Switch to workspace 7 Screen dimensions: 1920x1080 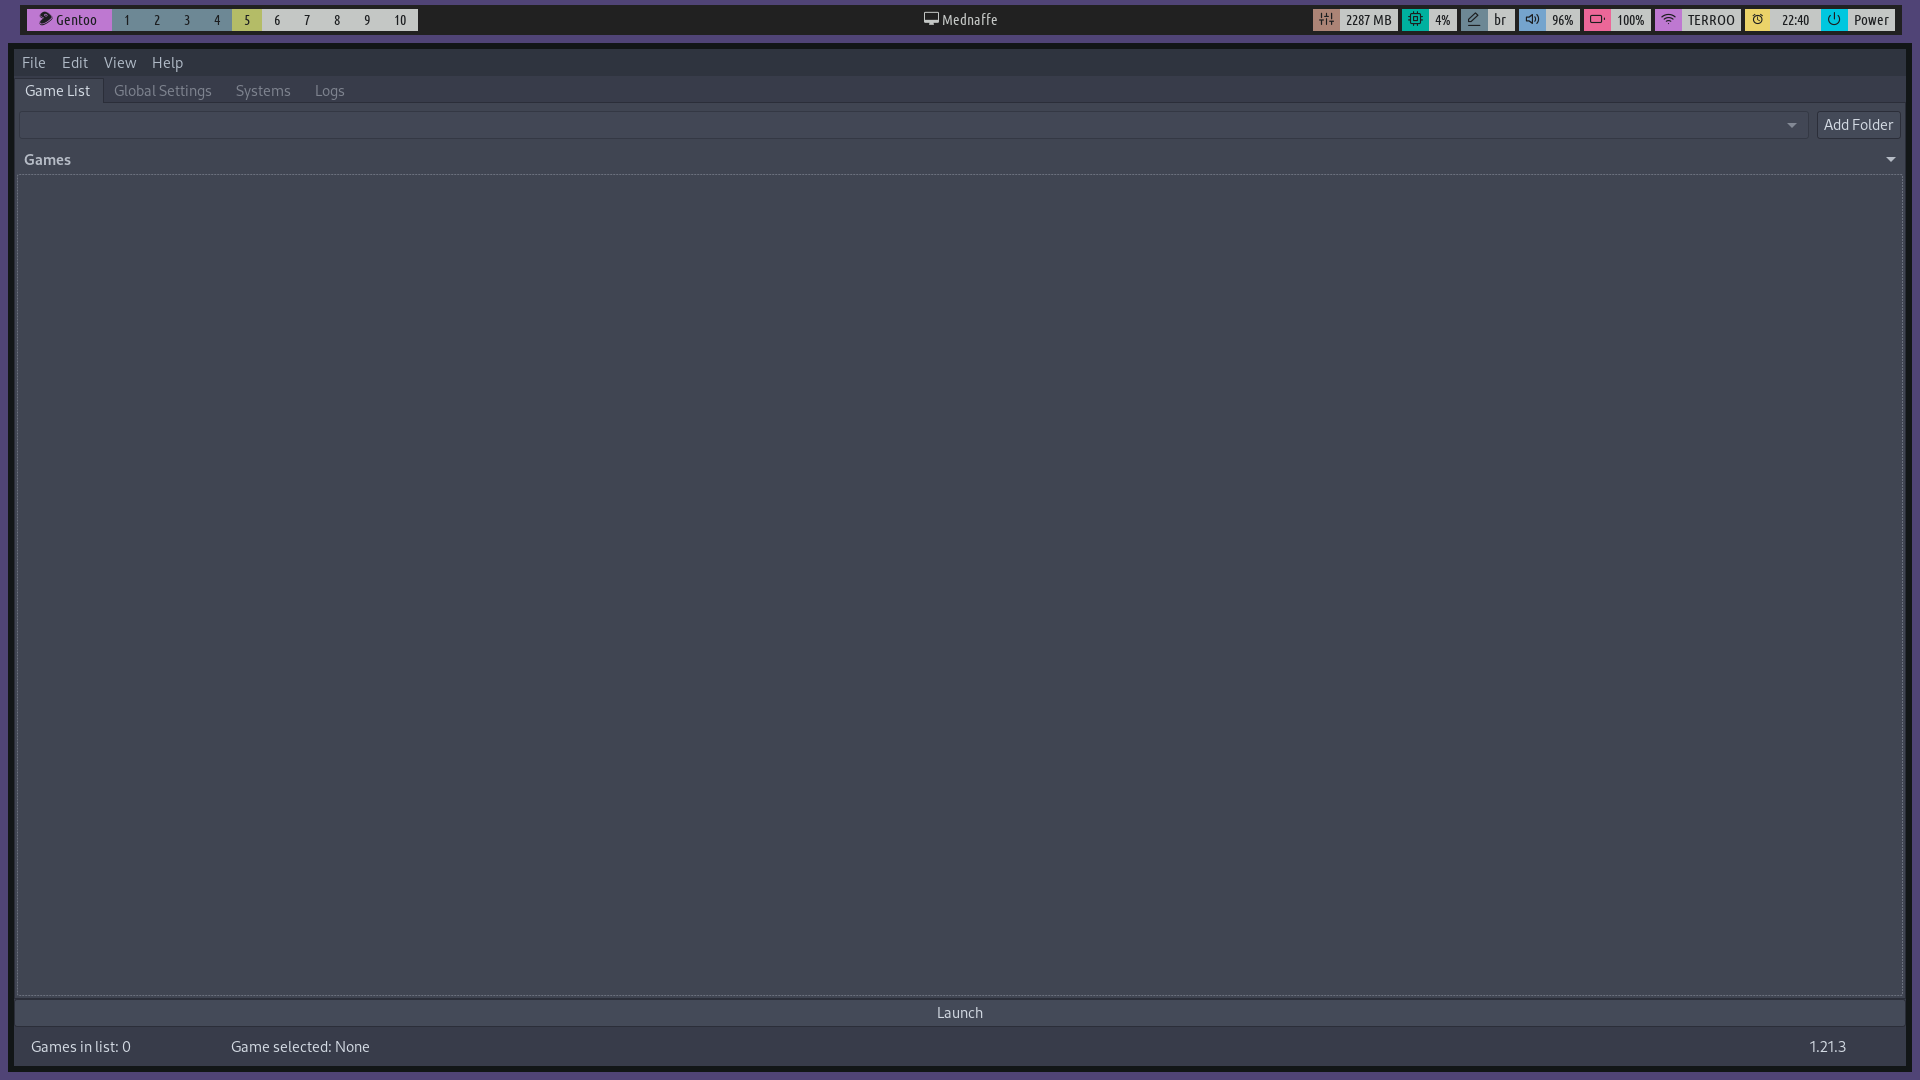pos(307,20)
